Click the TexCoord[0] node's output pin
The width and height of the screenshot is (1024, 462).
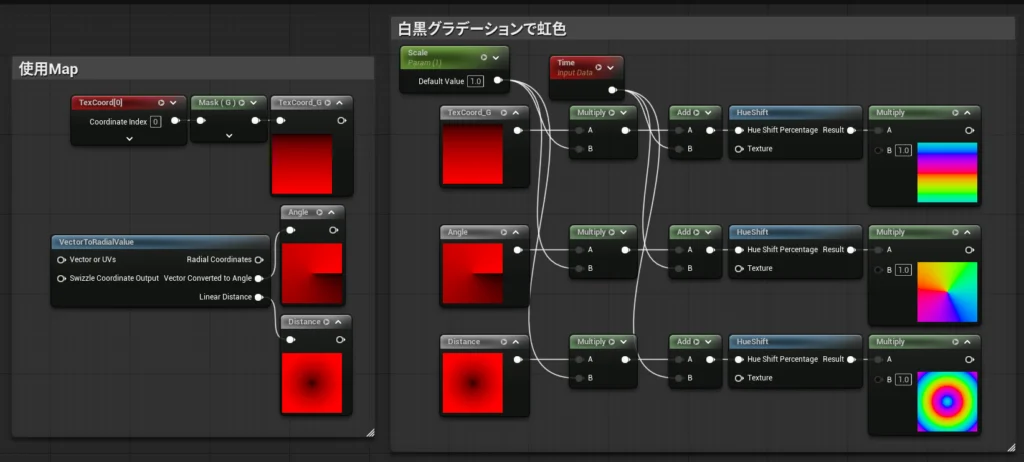click(x=175, y=121)
